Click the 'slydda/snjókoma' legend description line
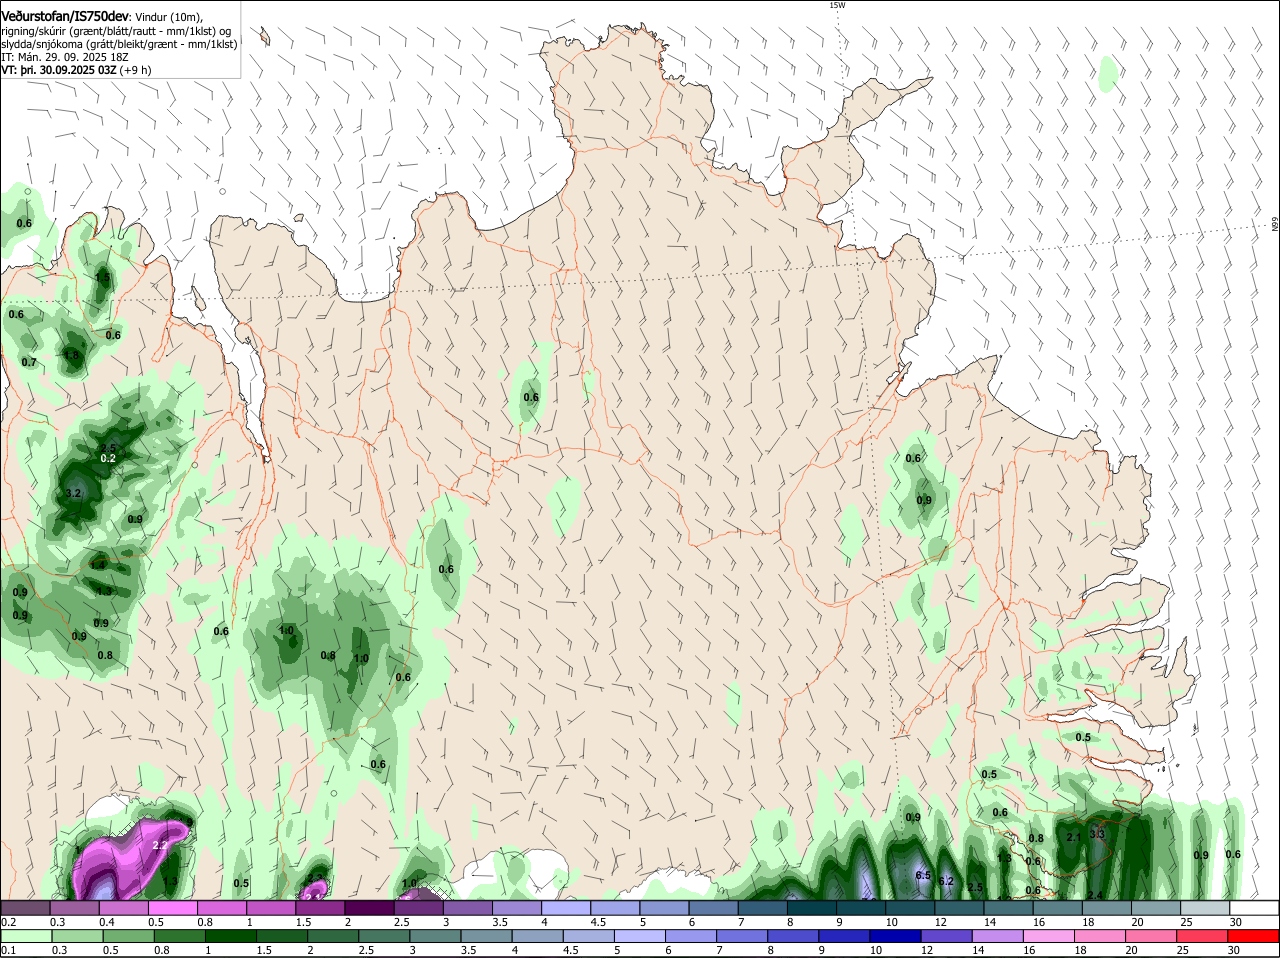 coord(119,44)
